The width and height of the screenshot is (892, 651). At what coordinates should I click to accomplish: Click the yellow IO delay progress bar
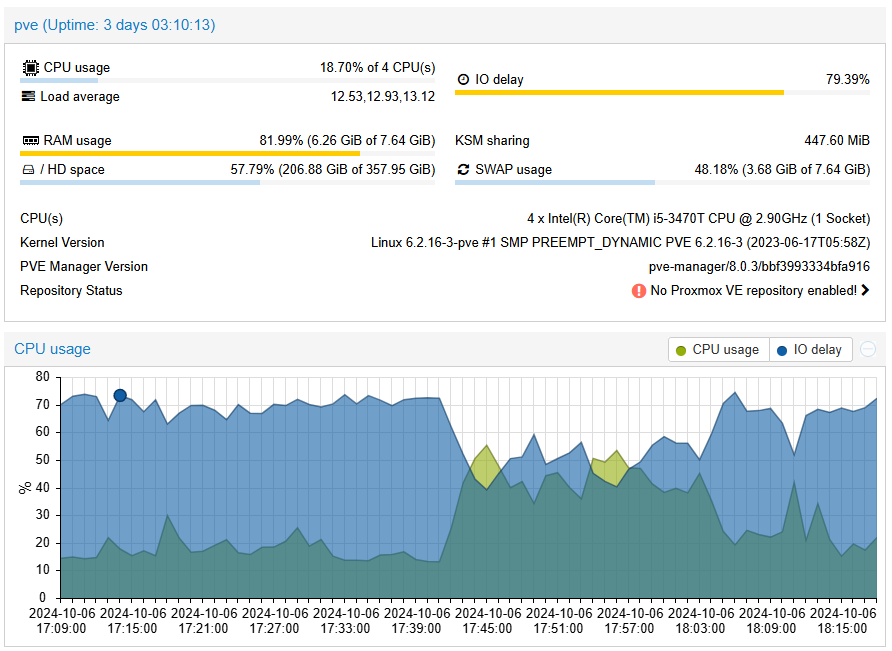[619, 93]
